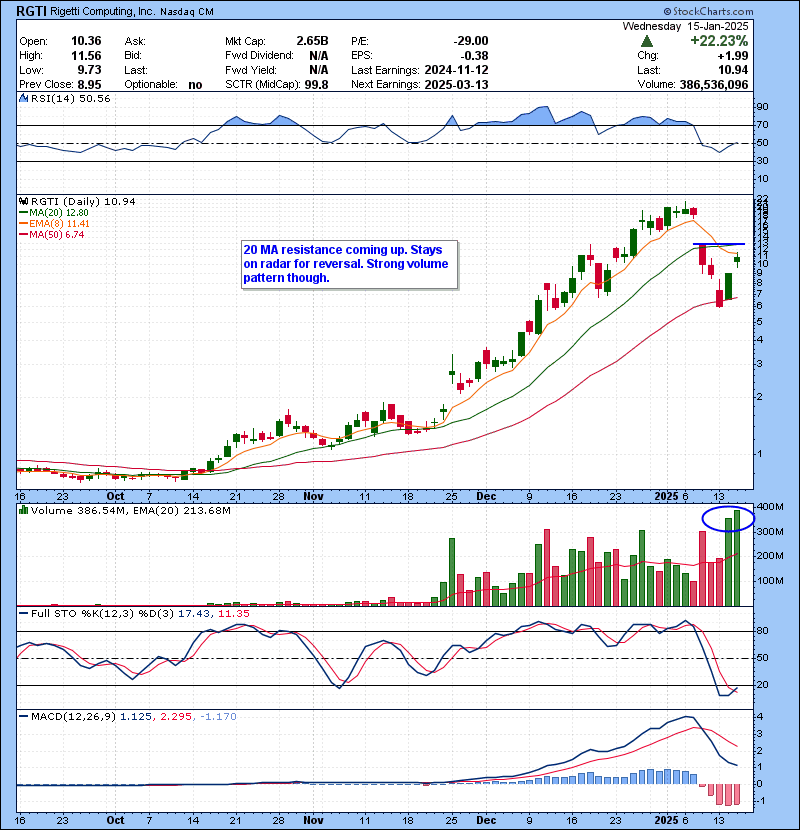Click the High price 11.56
Image resolution: width=800 pixels, height=830 pixels.
[86, 56]
